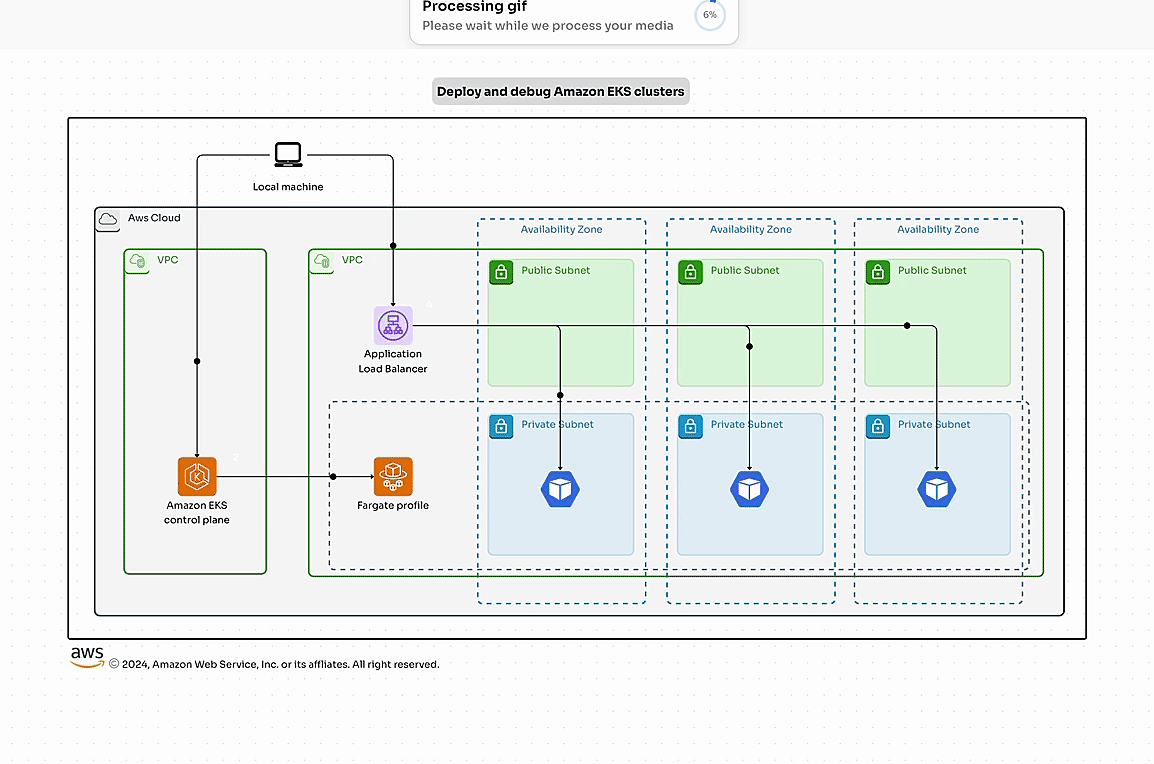1154x764 pixels.
Task: Click the VPC label above the EKS control plane
Action: (168, 260)
